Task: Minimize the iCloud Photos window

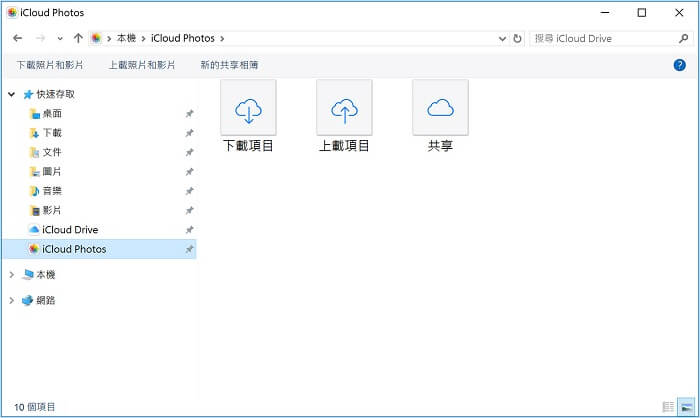Action: pos(605,13)
